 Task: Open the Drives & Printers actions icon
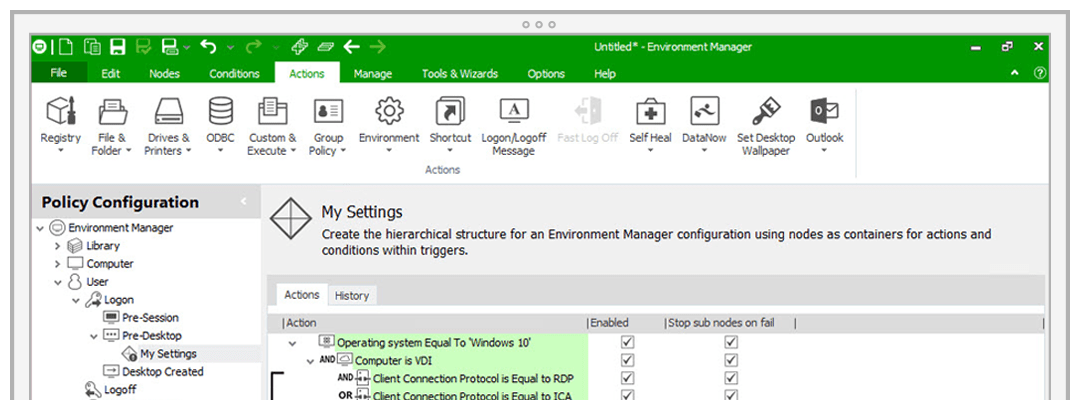tap(168, 112)
